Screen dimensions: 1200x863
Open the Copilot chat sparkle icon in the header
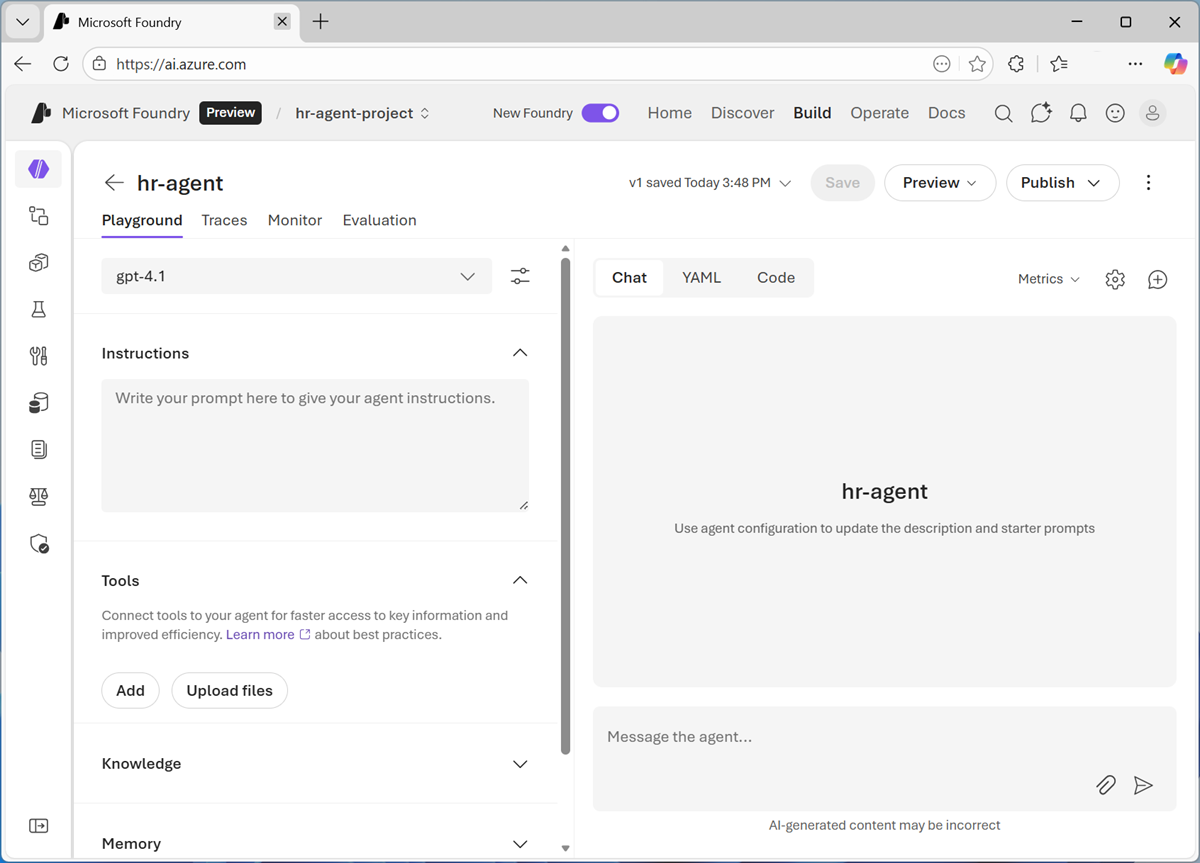(1040, 113)
